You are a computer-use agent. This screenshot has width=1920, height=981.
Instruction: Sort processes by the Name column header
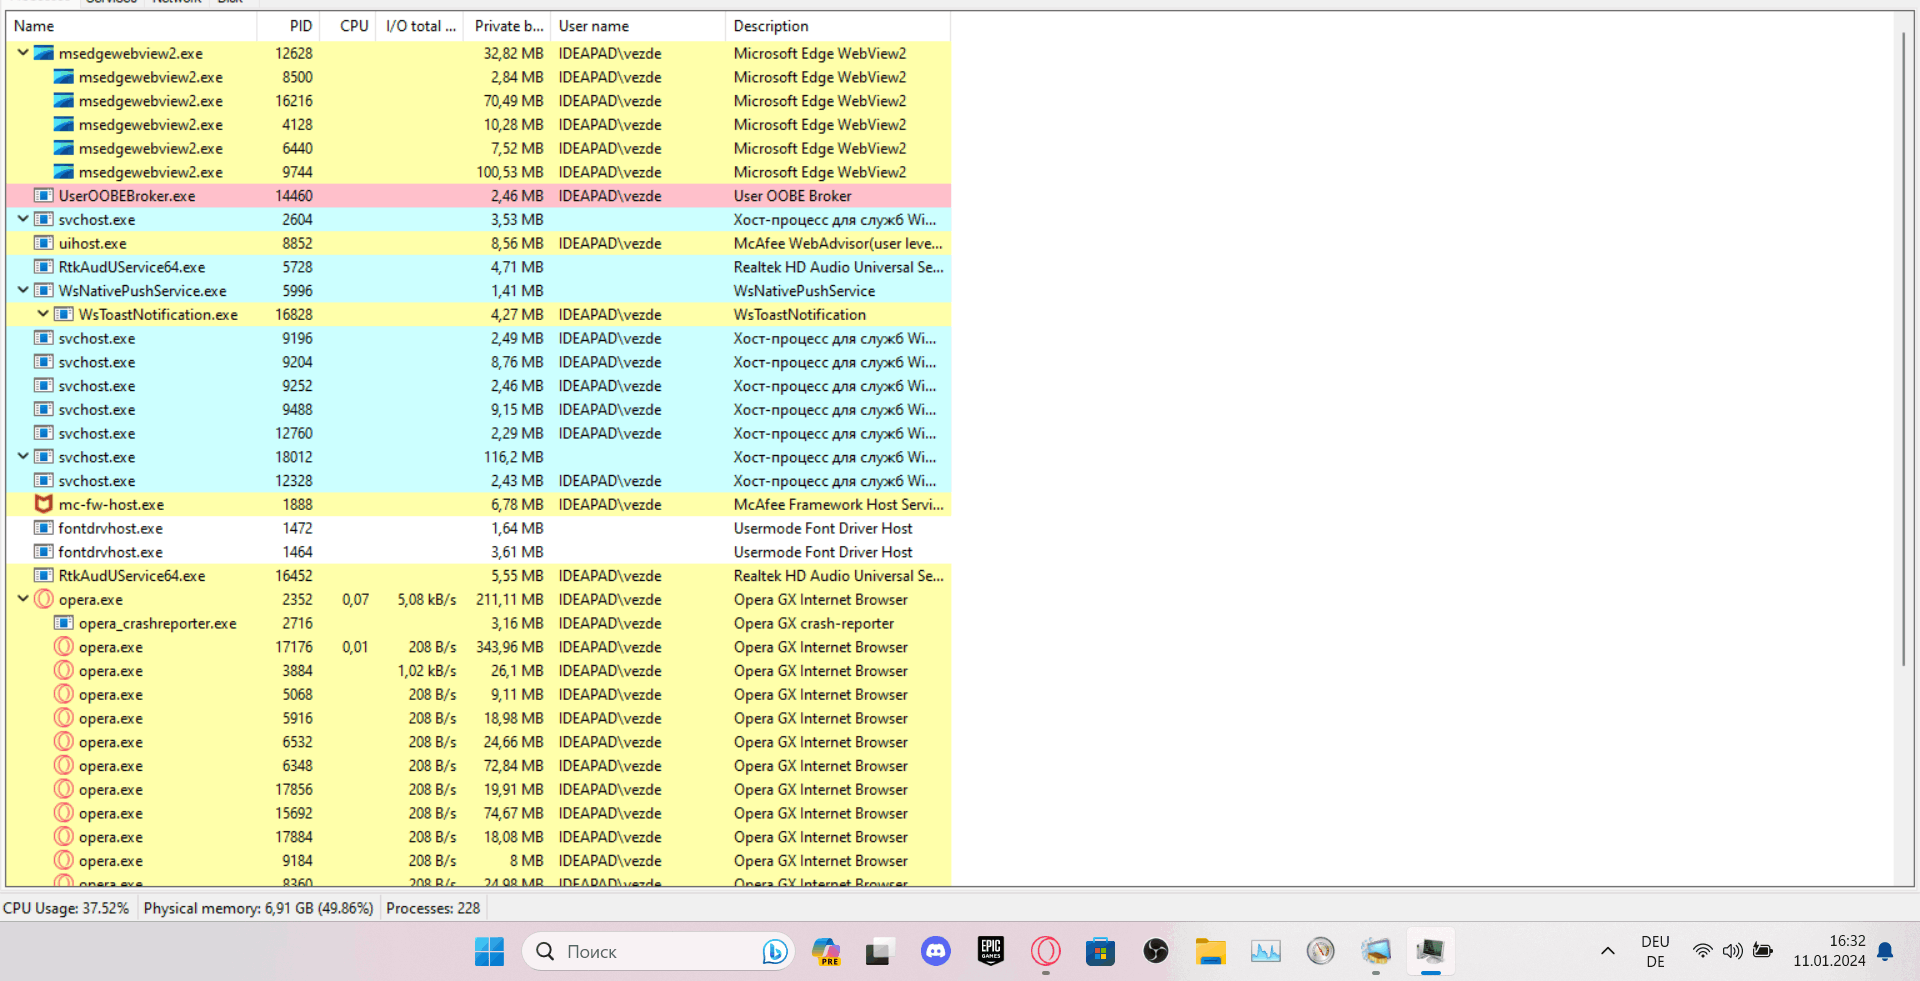(131, 26)
